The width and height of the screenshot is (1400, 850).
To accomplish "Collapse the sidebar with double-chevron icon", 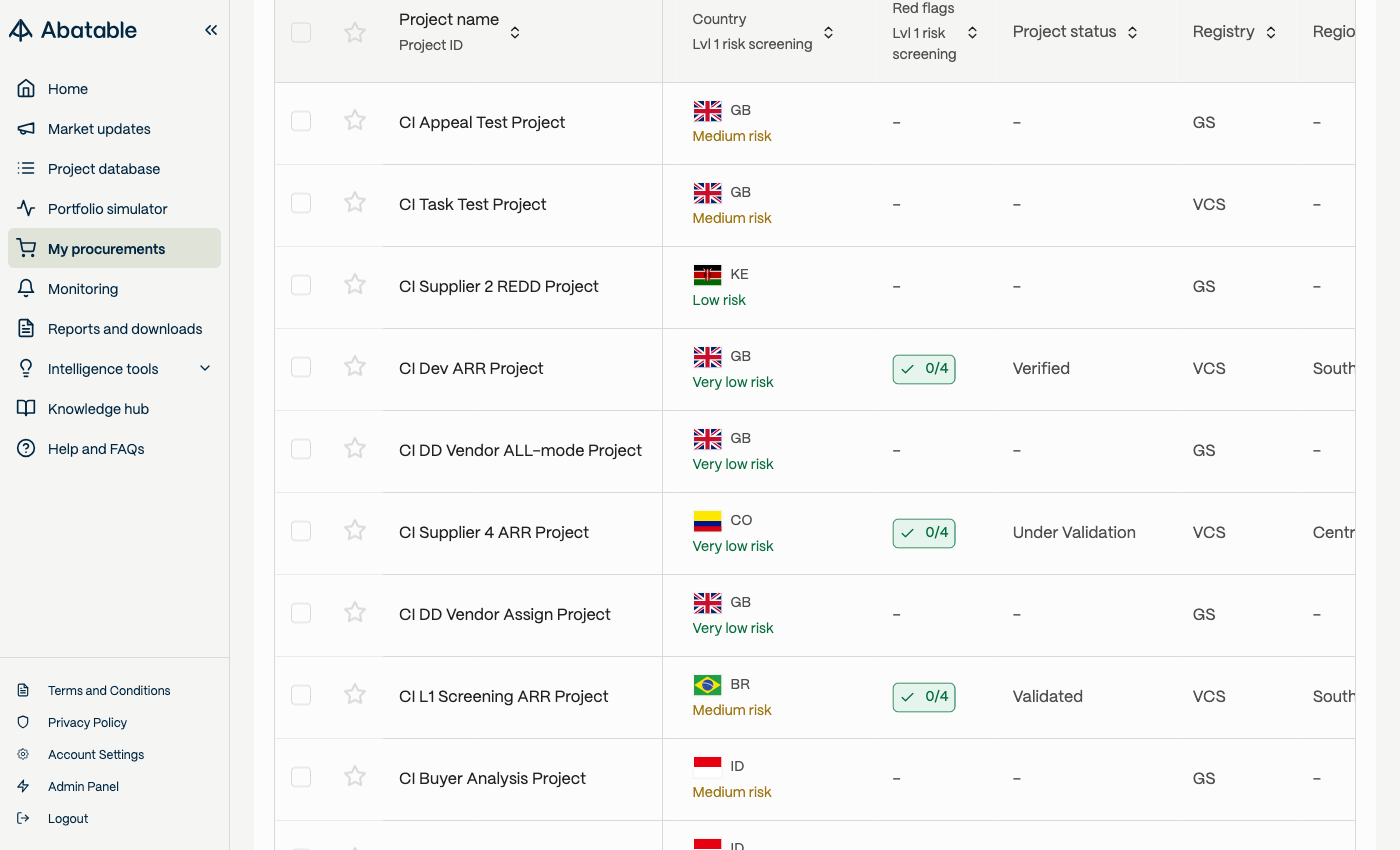I will (211, 30).
